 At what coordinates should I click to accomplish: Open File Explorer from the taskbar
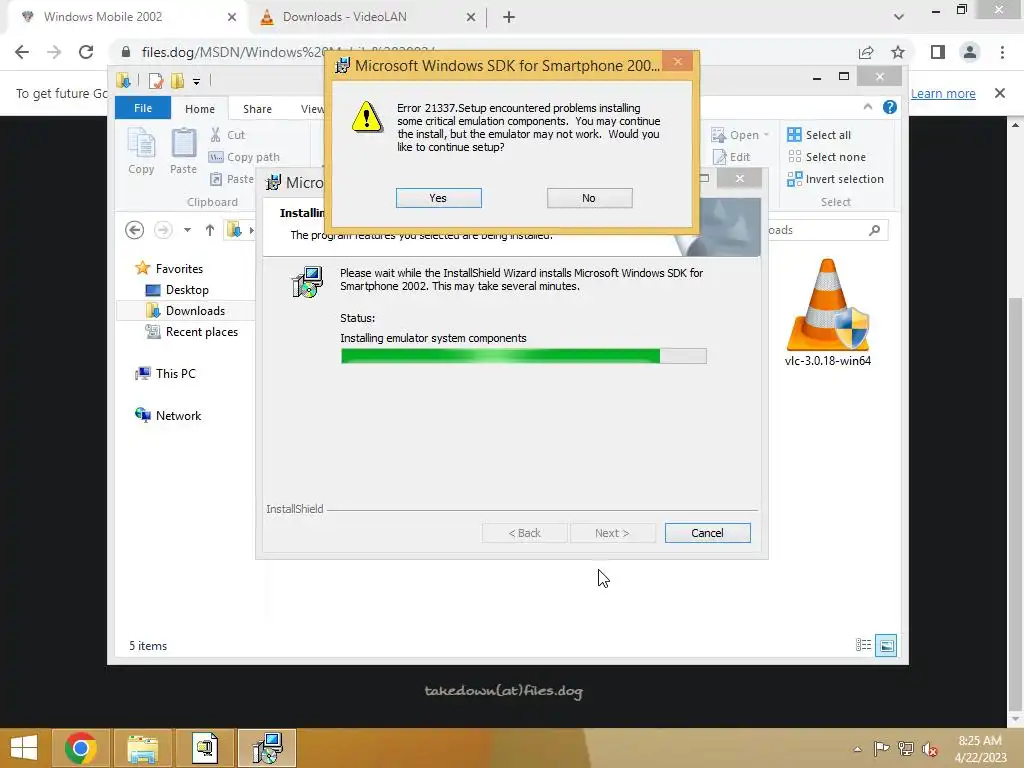(x=142, y=748)
